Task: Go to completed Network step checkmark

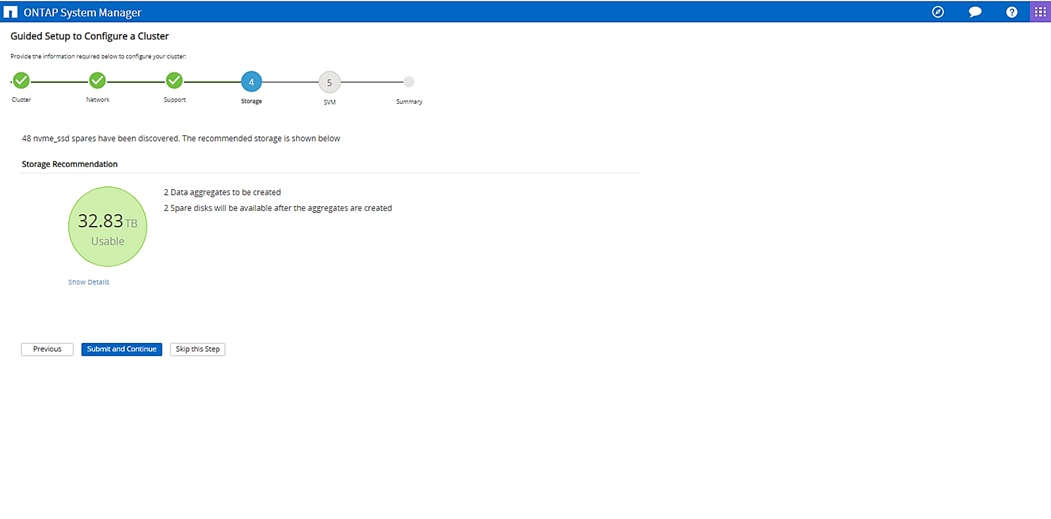Action: pyautogui.click(x=97, y=80)
